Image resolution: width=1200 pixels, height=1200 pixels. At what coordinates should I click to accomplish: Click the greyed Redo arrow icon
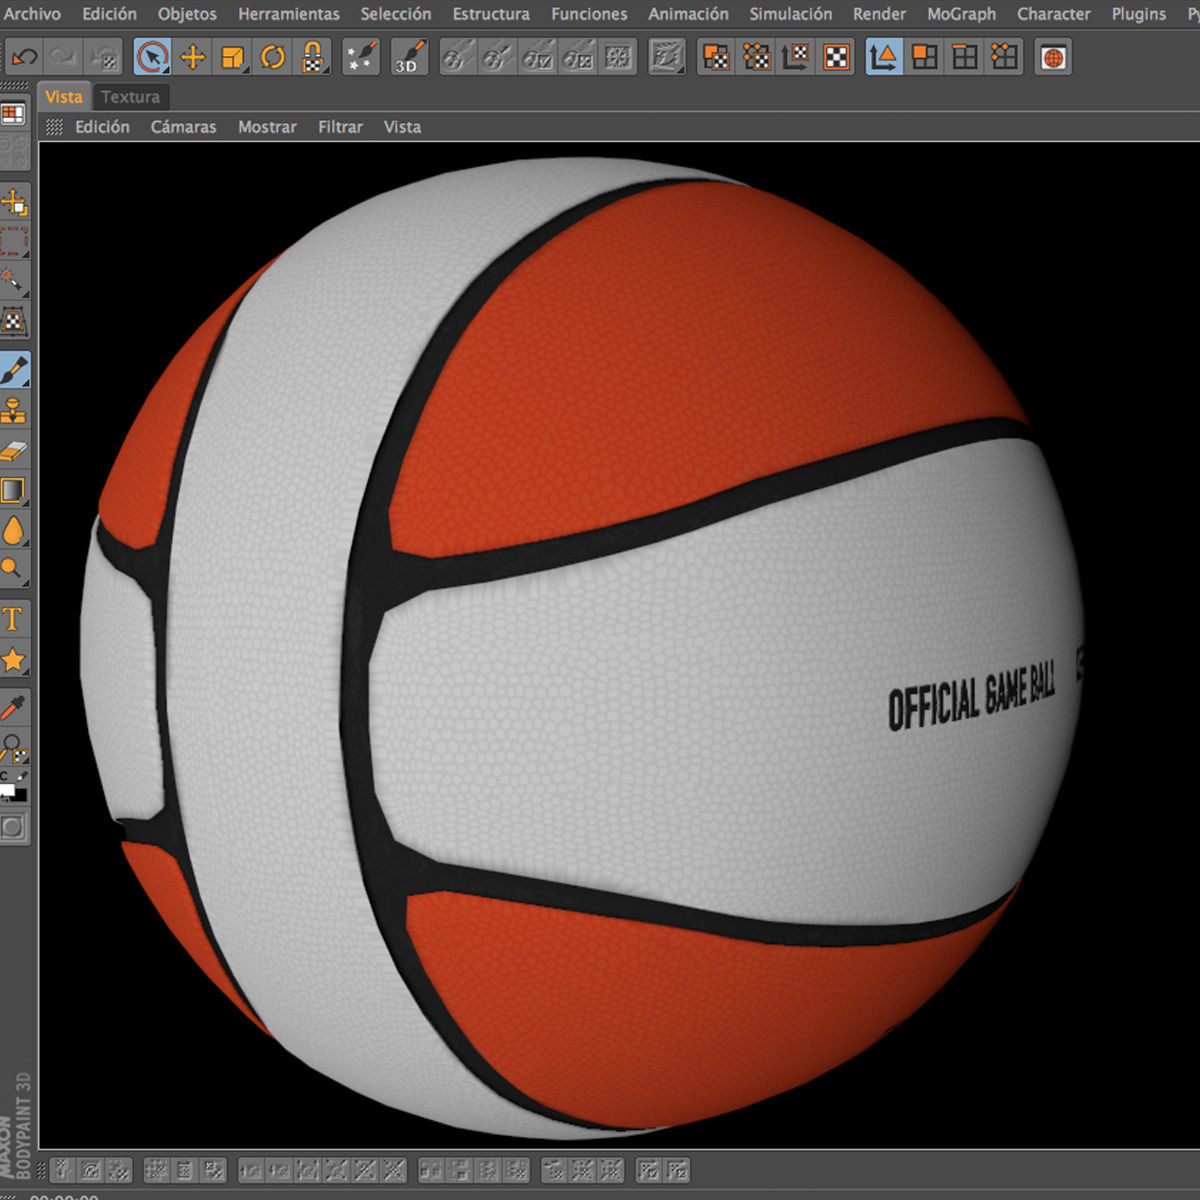click(x=63, y=58)
